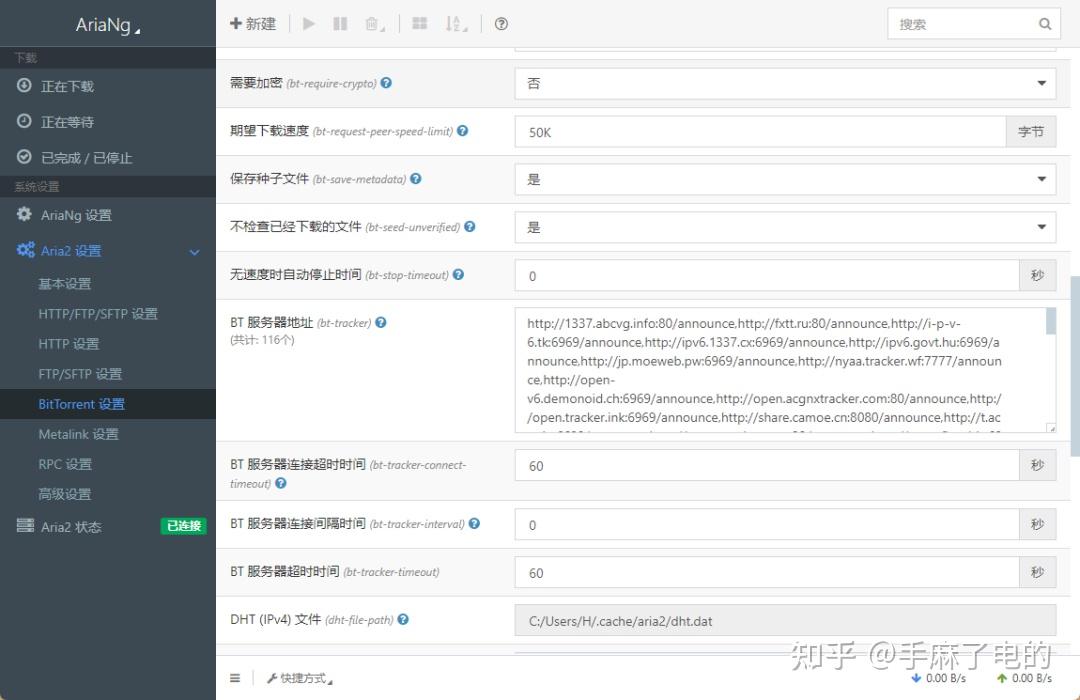Select BitTorrent 设置 item
Screen dimensions: 1080x700
pyautogui.click(x=107, y=404)
